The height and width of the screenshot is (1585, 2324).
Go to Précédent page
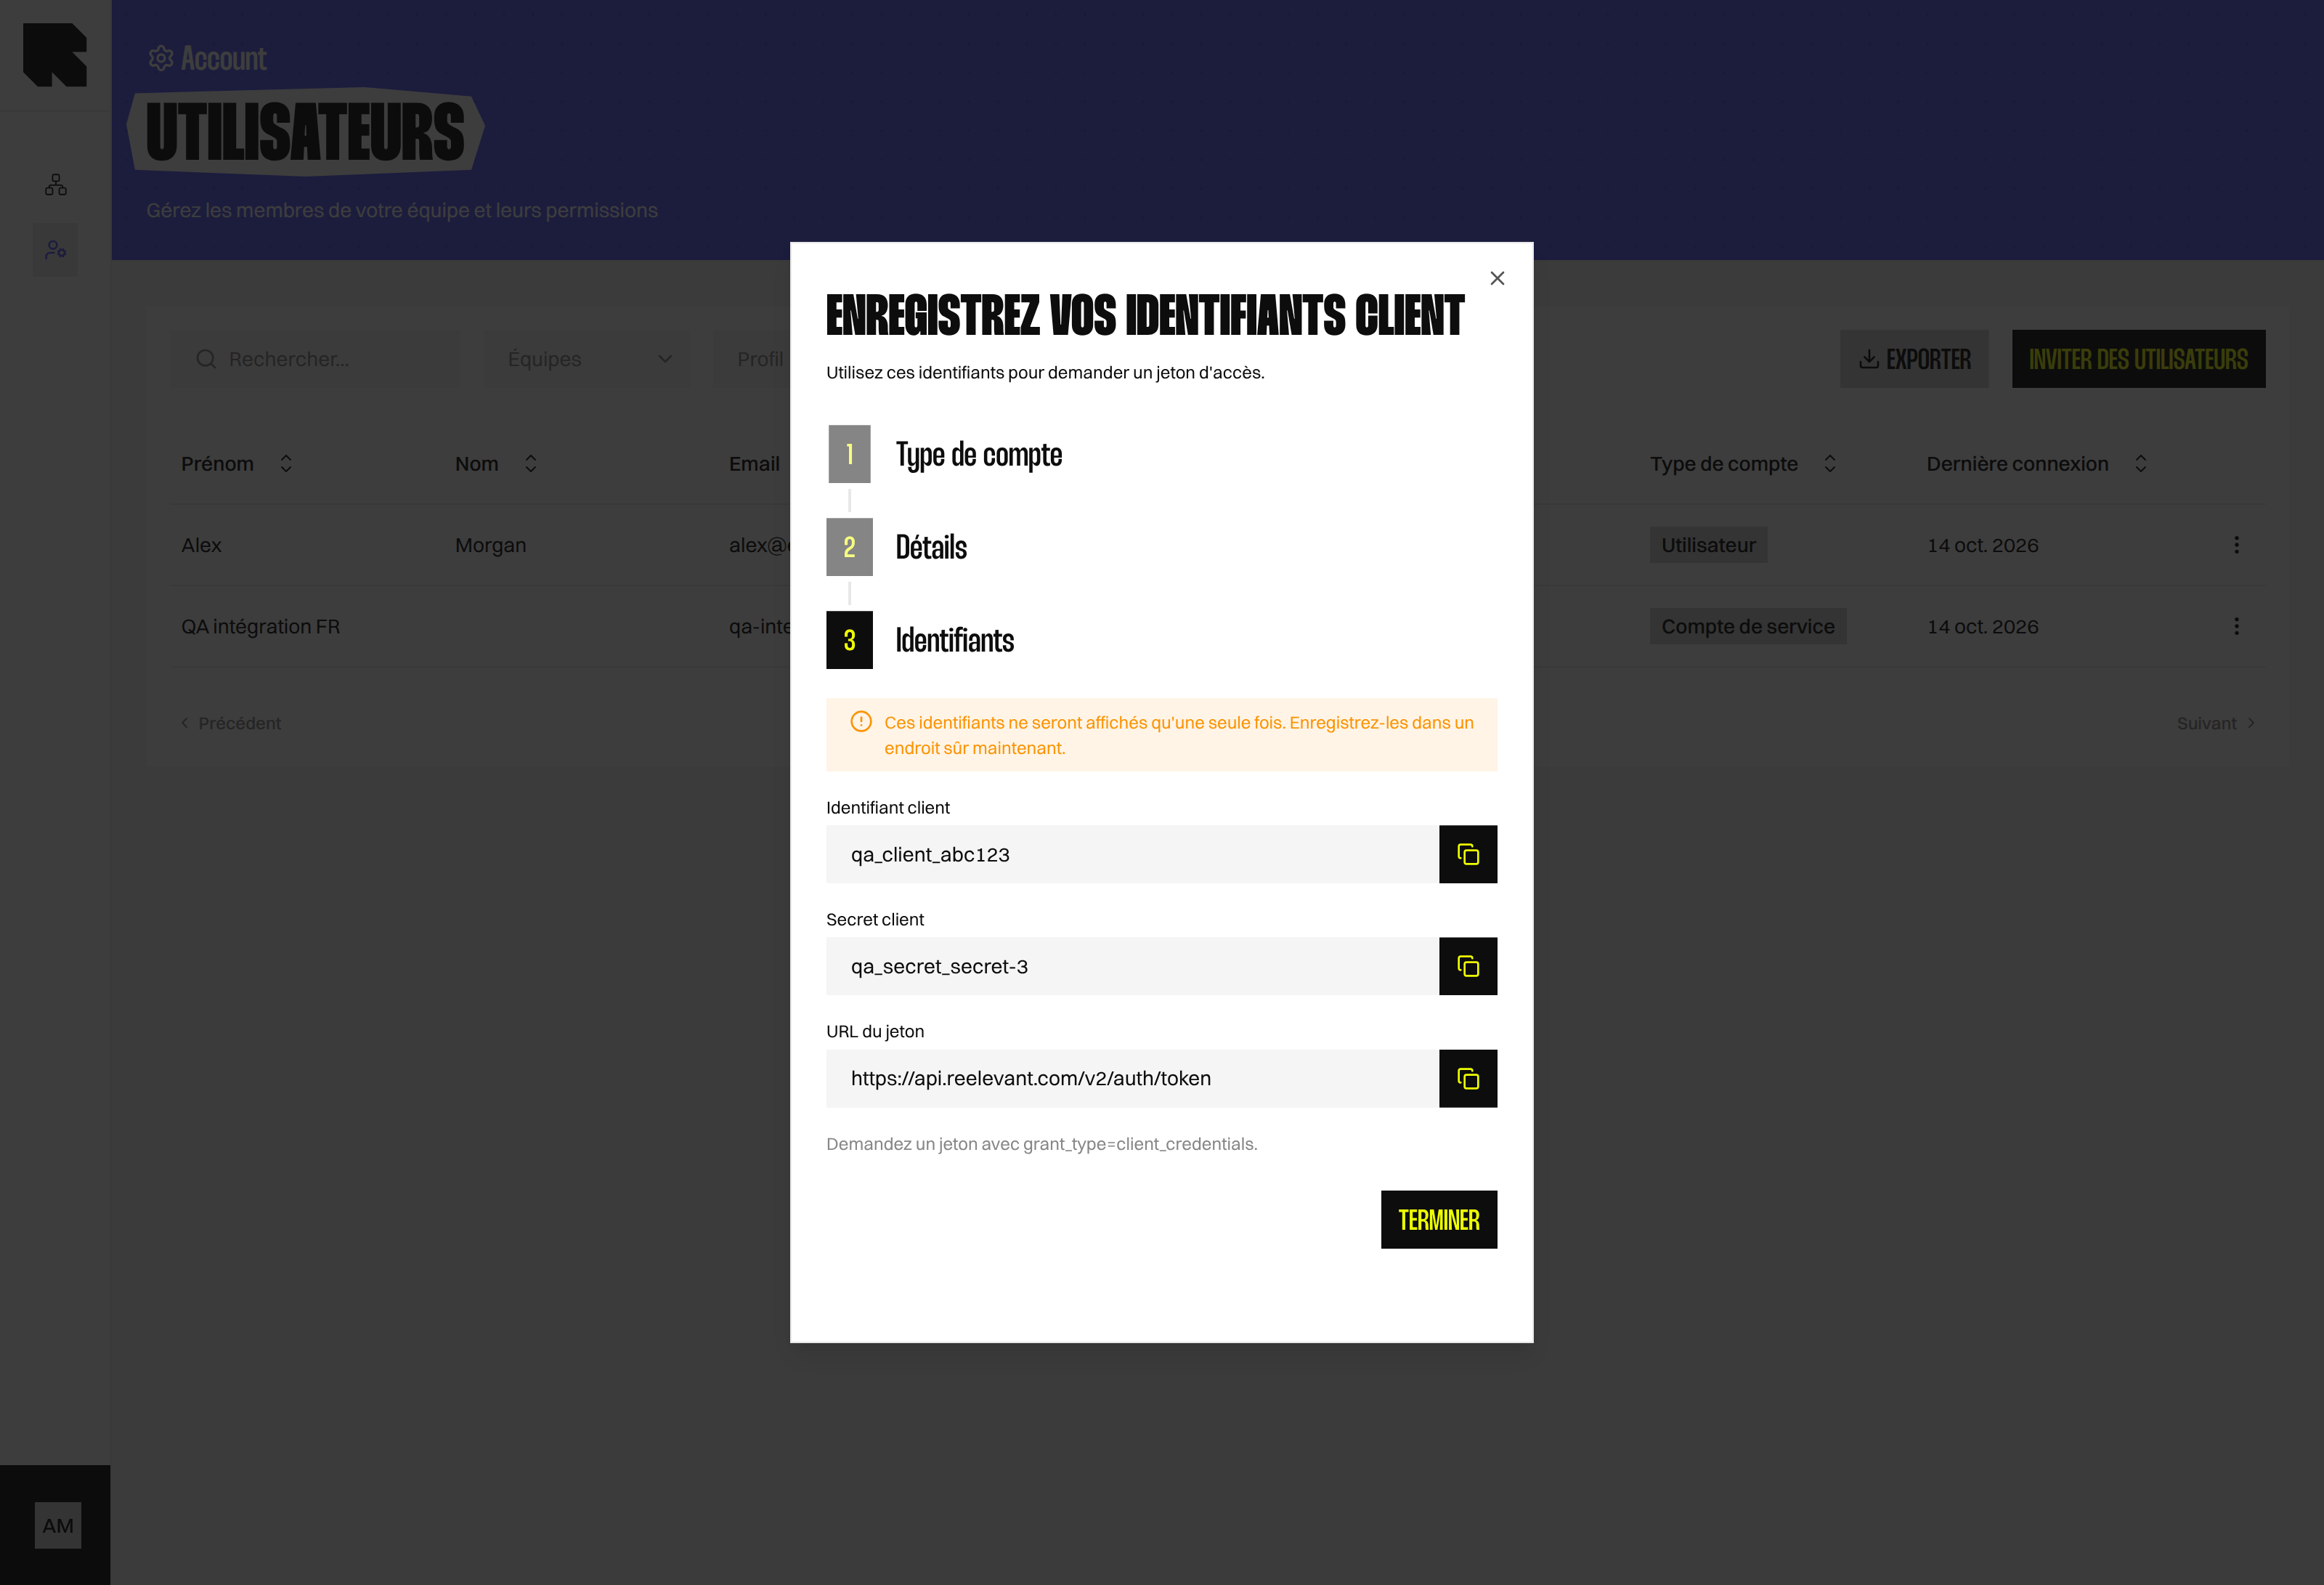230,723
